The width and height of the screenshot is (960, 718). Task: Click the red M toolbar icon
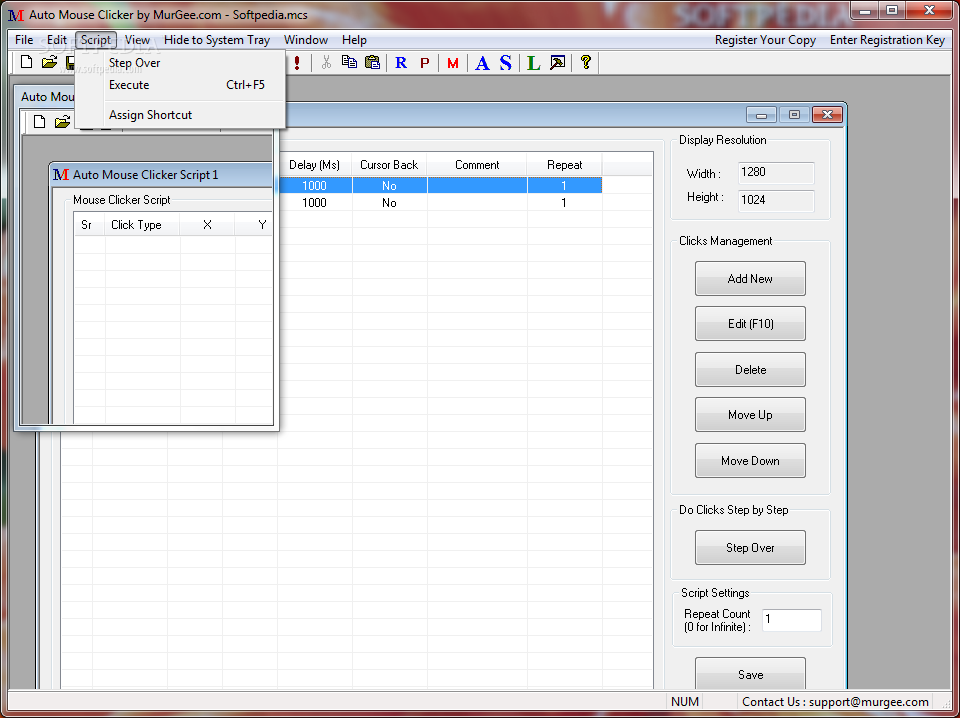click(x=452, y=63)
